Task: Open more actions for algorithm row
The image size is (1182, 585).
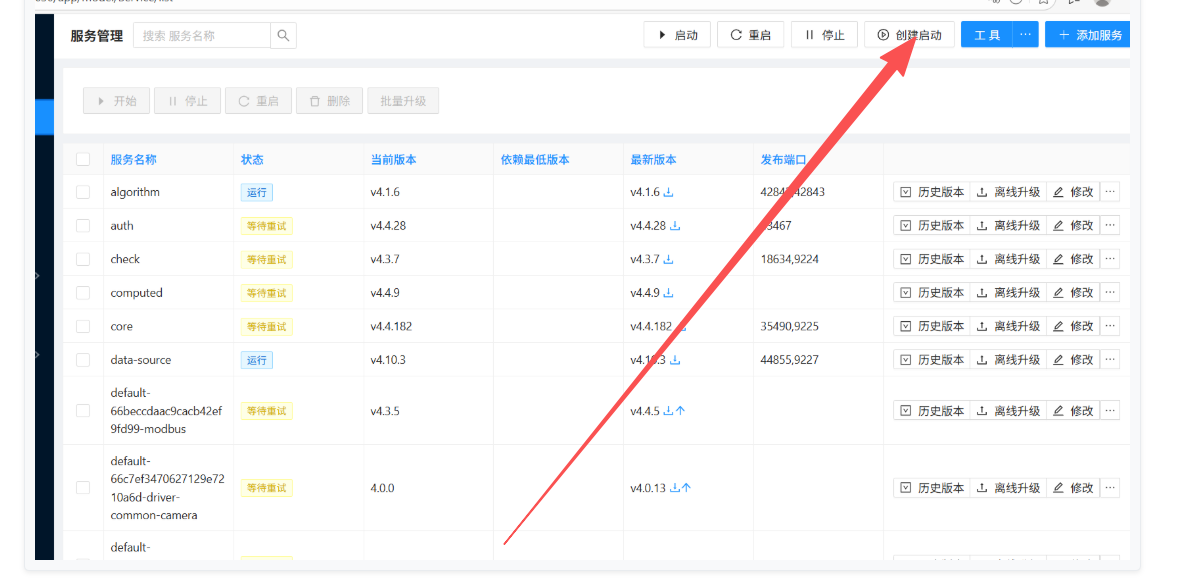Action: click(x=1109, y=192)
